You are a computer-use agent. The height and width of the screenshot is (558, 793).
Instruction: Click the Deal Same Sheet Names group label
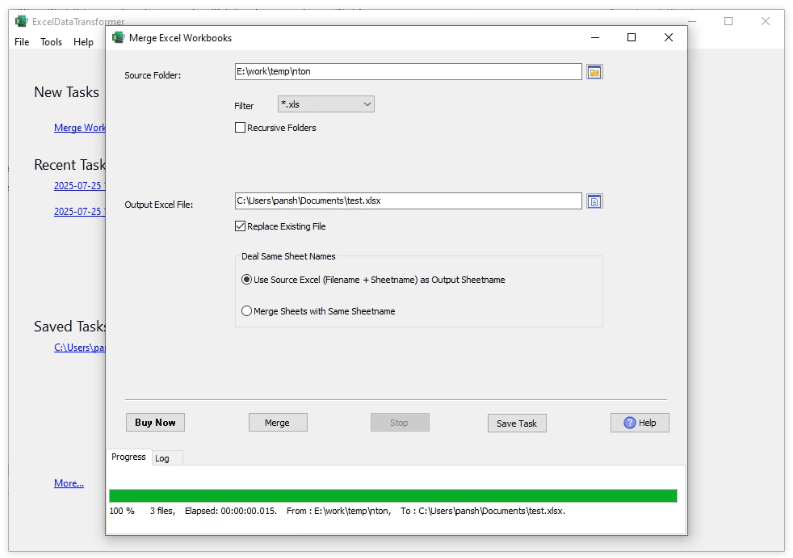288,256
